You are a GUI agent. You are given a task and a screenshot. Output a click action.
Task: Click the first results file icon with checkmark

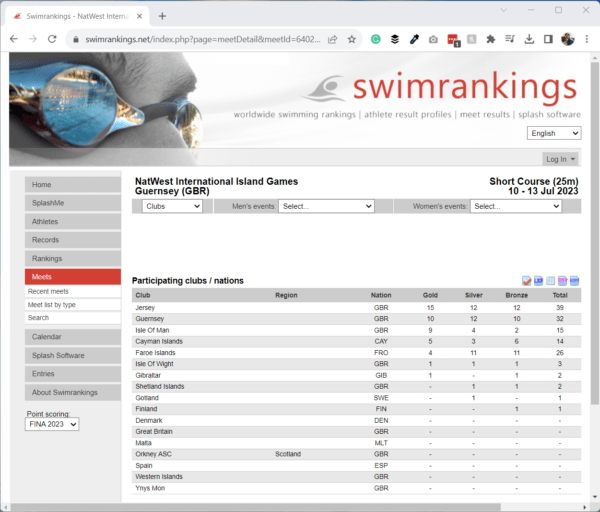(x=526, y=280)
